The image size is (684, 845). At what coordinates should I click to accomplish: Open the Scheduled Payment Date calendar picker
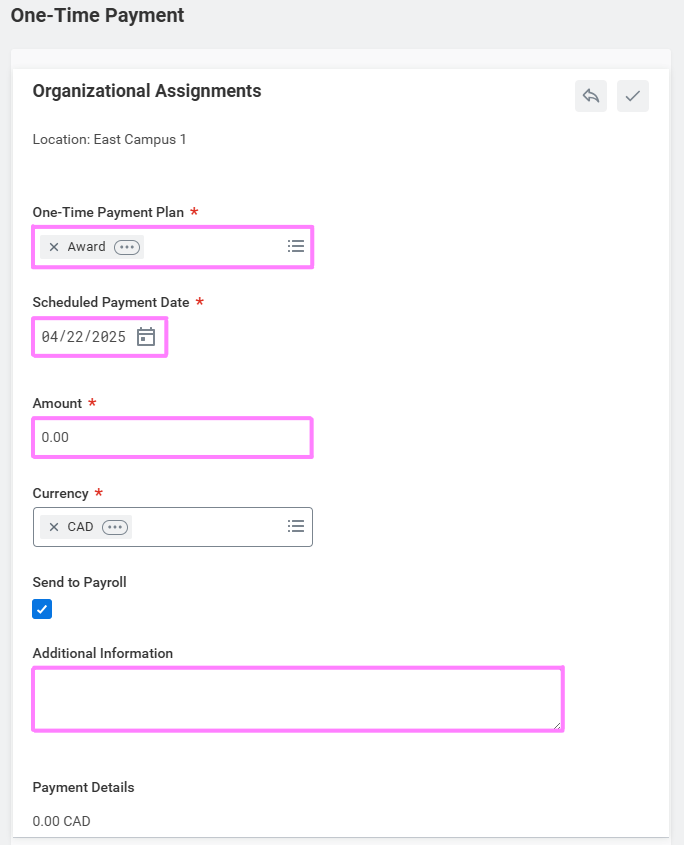[146, 337]
